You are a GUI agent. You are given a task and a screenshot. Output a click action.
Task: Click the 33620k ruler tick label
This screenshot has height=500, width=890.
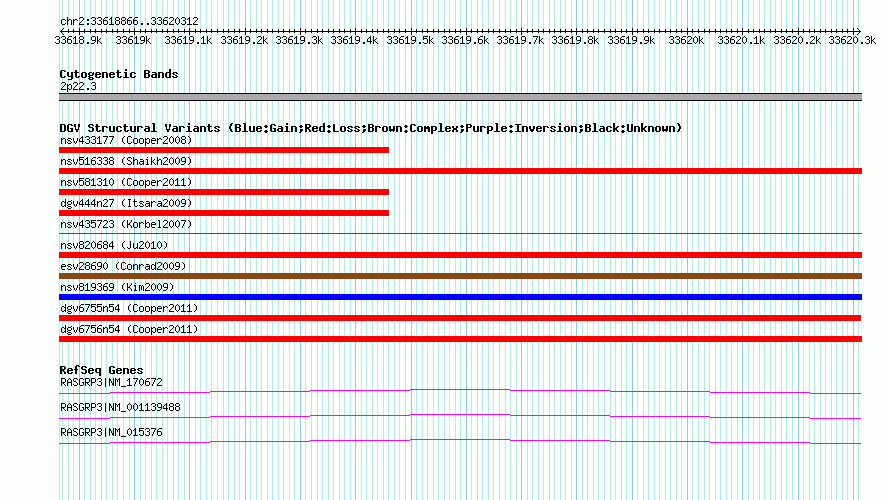(x=686, y=40)
